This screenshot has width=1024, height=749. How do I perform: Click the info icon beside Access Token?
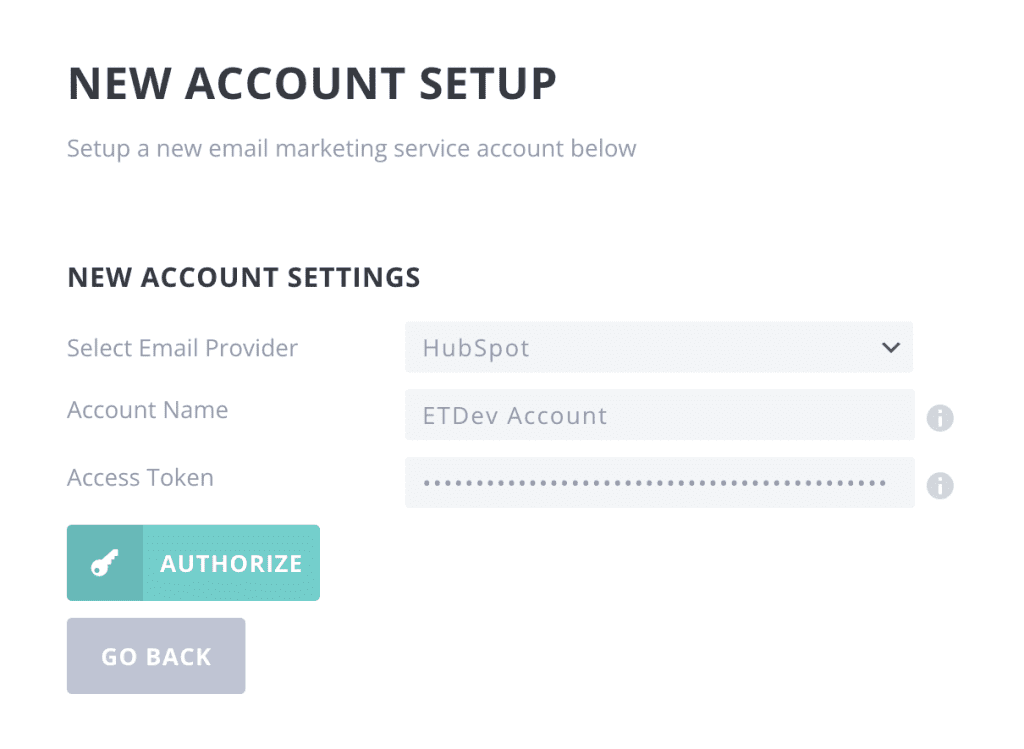coord(939,486)
